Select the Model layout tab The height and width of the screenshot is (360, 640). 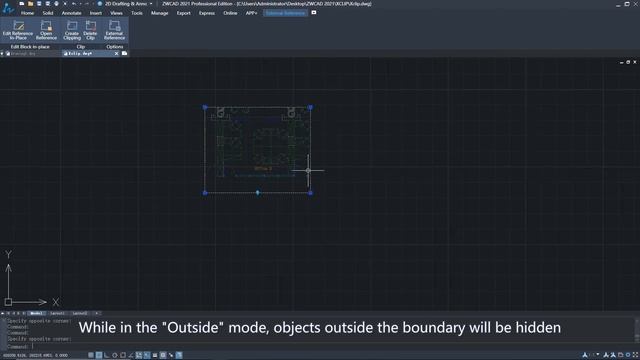(36, 313)
